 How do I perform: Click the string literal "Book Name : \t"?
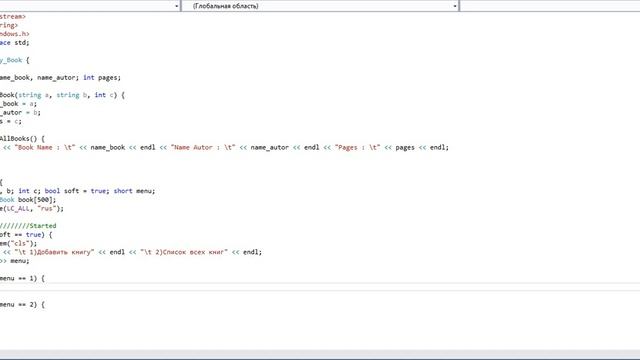45,147
